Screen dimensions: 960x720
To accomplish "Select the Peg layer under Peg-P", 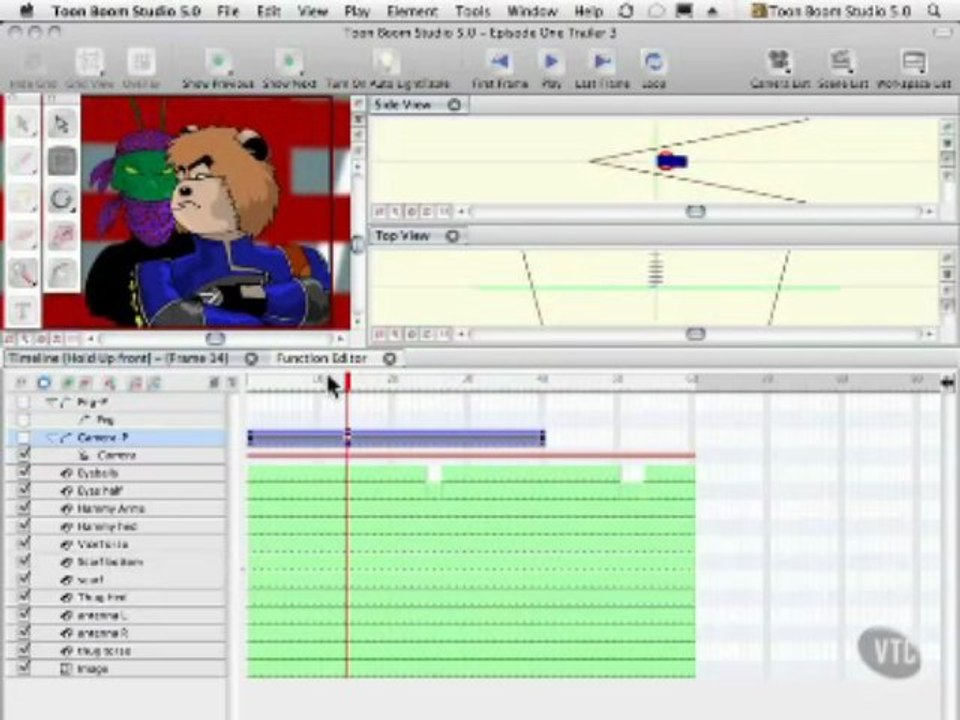I will pyautogui.click(x=105, y=420).
